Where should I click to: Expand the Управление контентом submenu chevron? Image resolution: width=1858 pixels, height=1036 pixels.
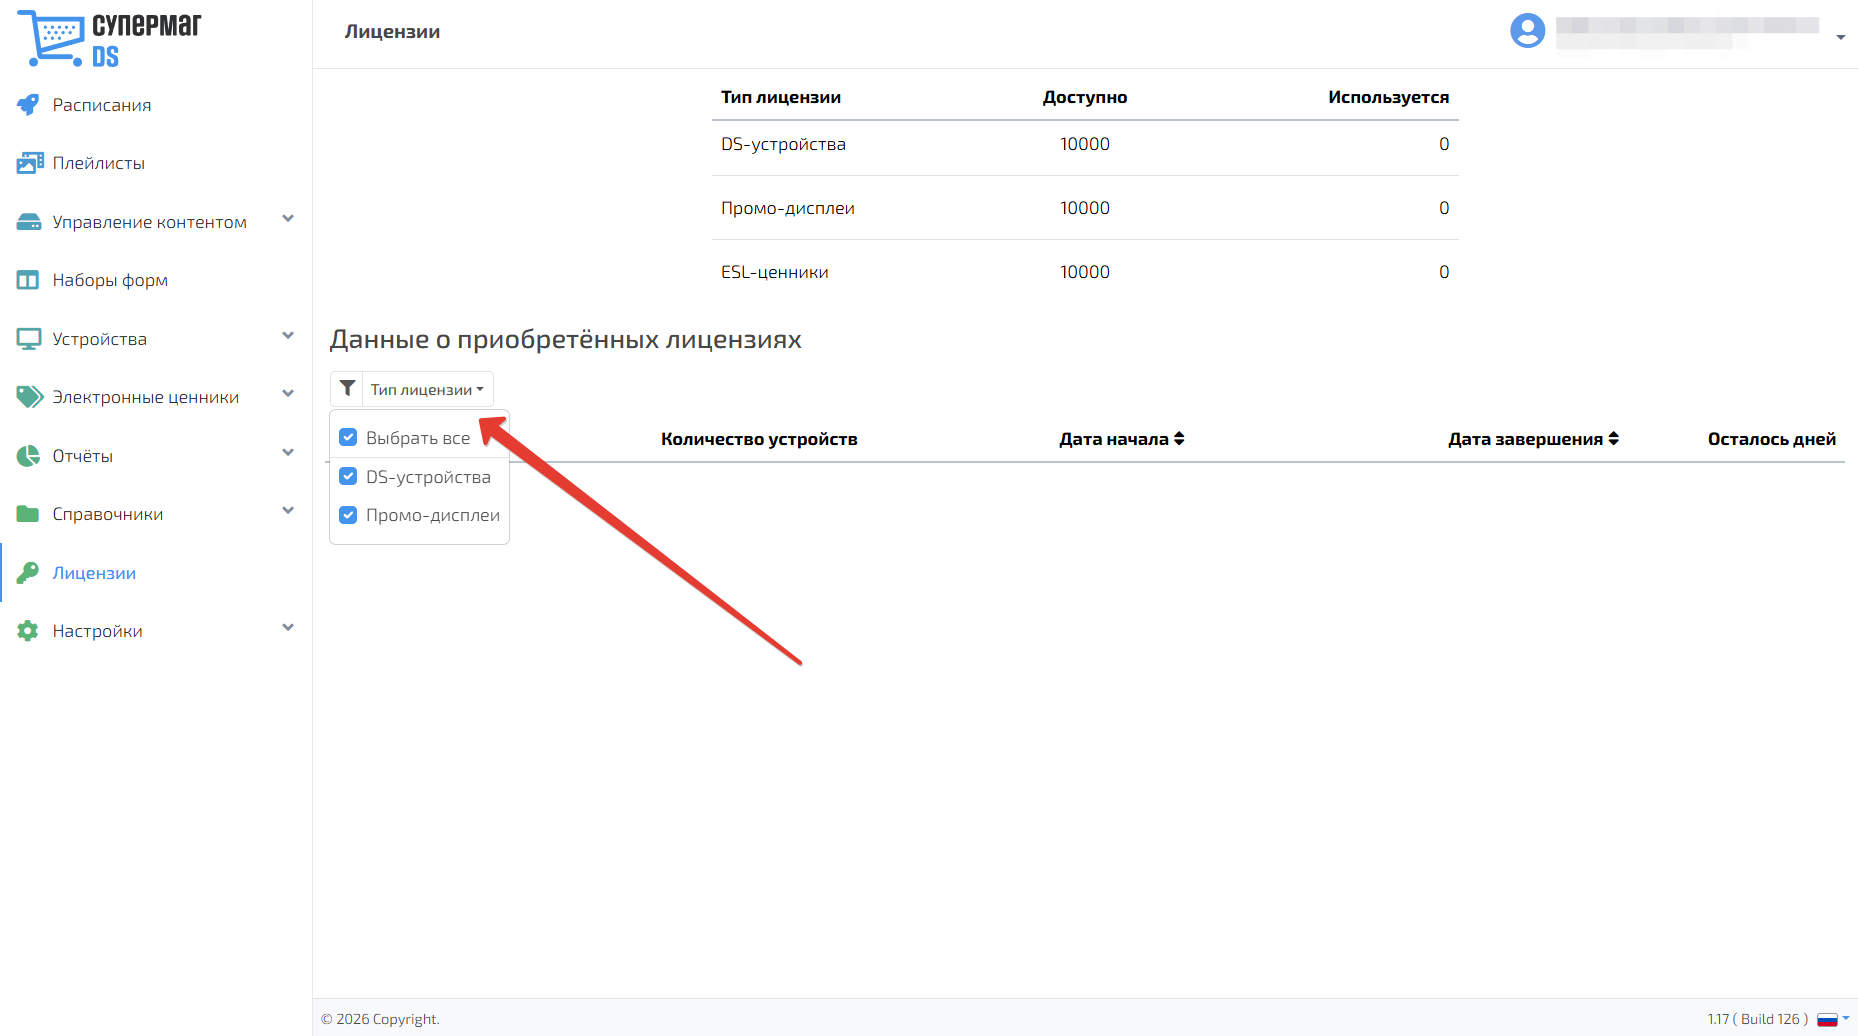coord(288,219)
